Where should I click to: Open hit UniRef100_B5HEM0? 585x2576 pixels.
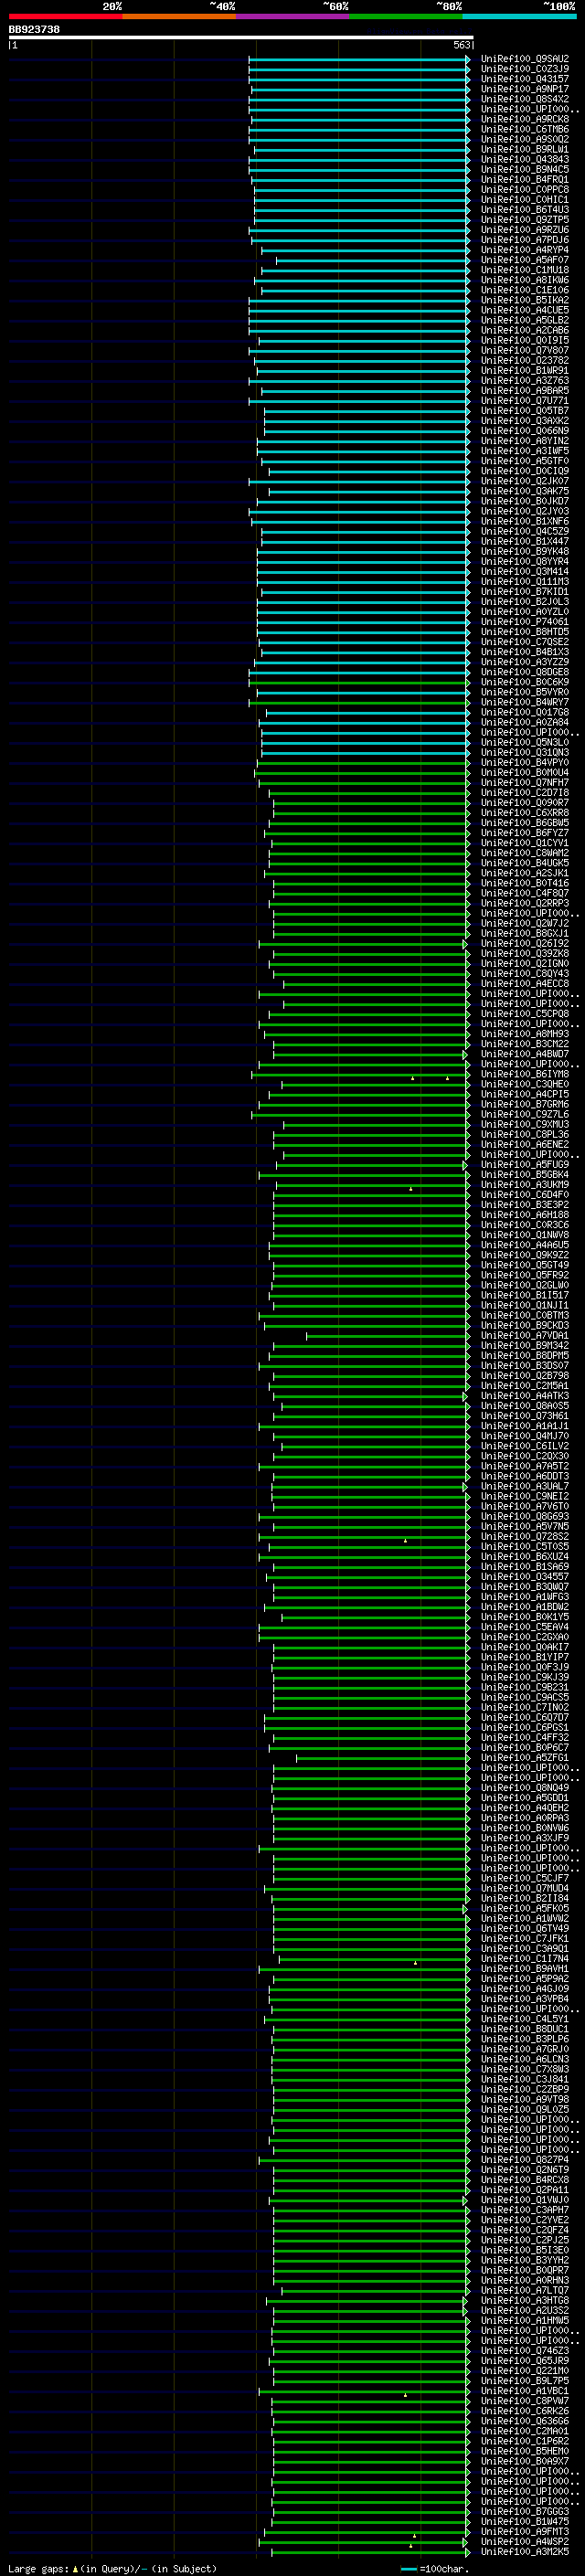click(525, 2451)
